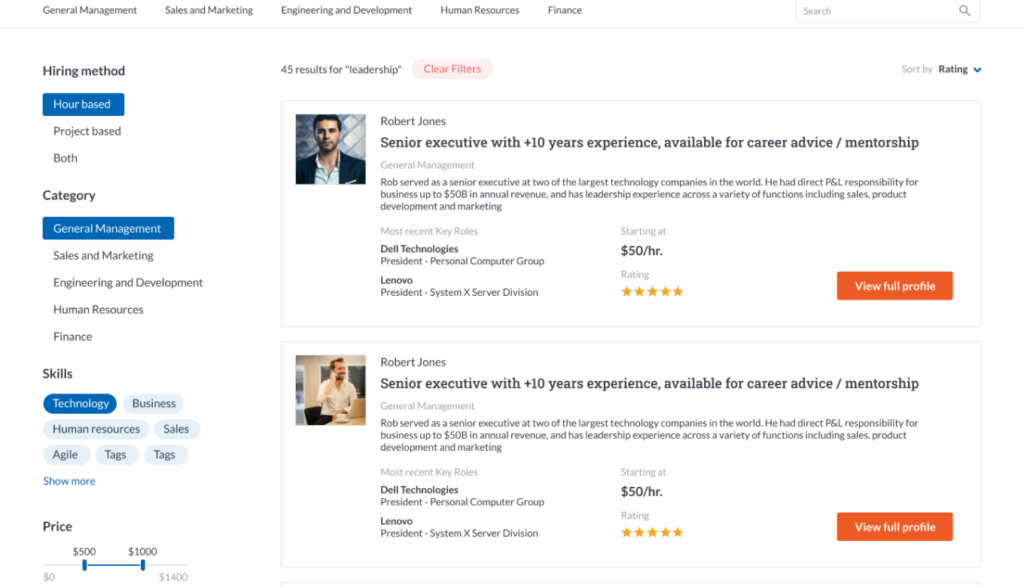Click the search magnifier icon
Screen dimensions: 1024x587
click(963, 10)
